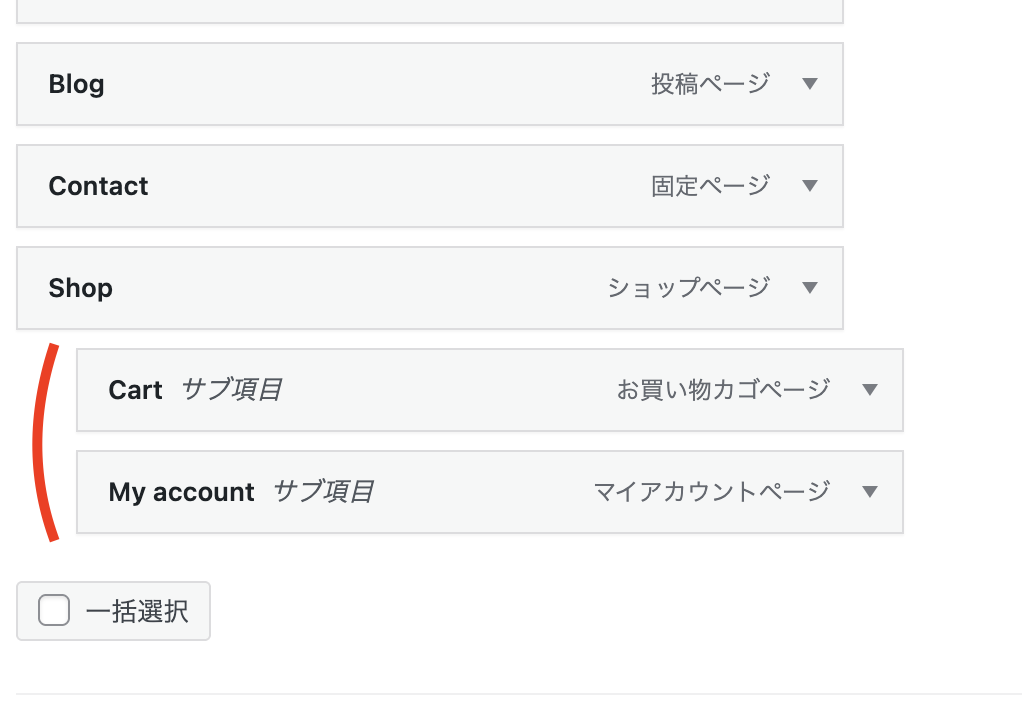Click the 一括選択 label text
This screenshot has height=716, width=1022.
137,611
